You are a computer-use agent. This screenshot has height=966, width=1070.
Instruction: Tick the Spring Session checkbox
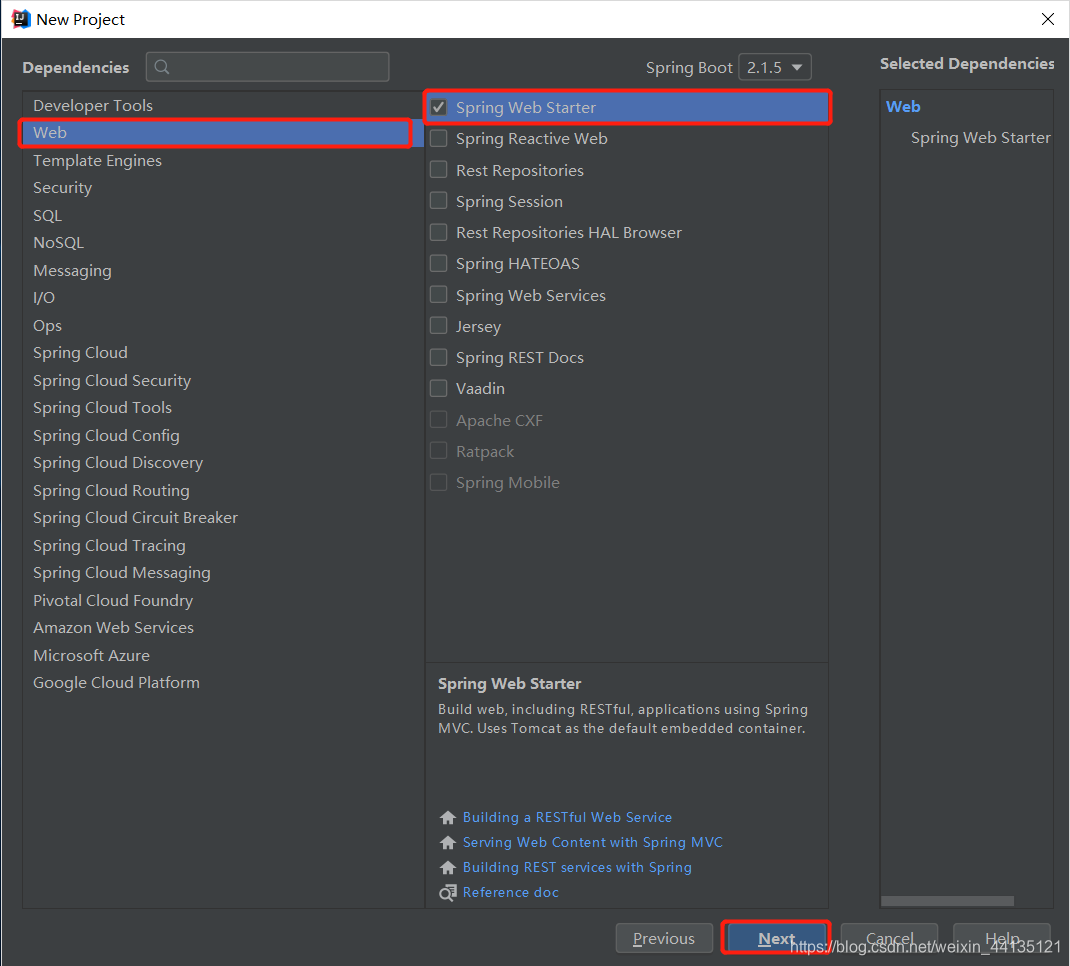click(x=439, y=201)
